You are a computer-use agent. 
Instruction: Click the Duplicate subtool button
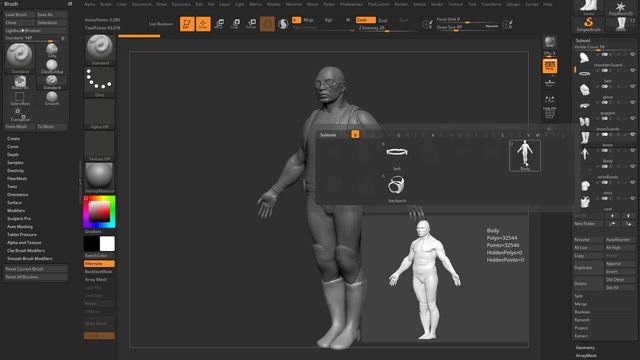588,268
